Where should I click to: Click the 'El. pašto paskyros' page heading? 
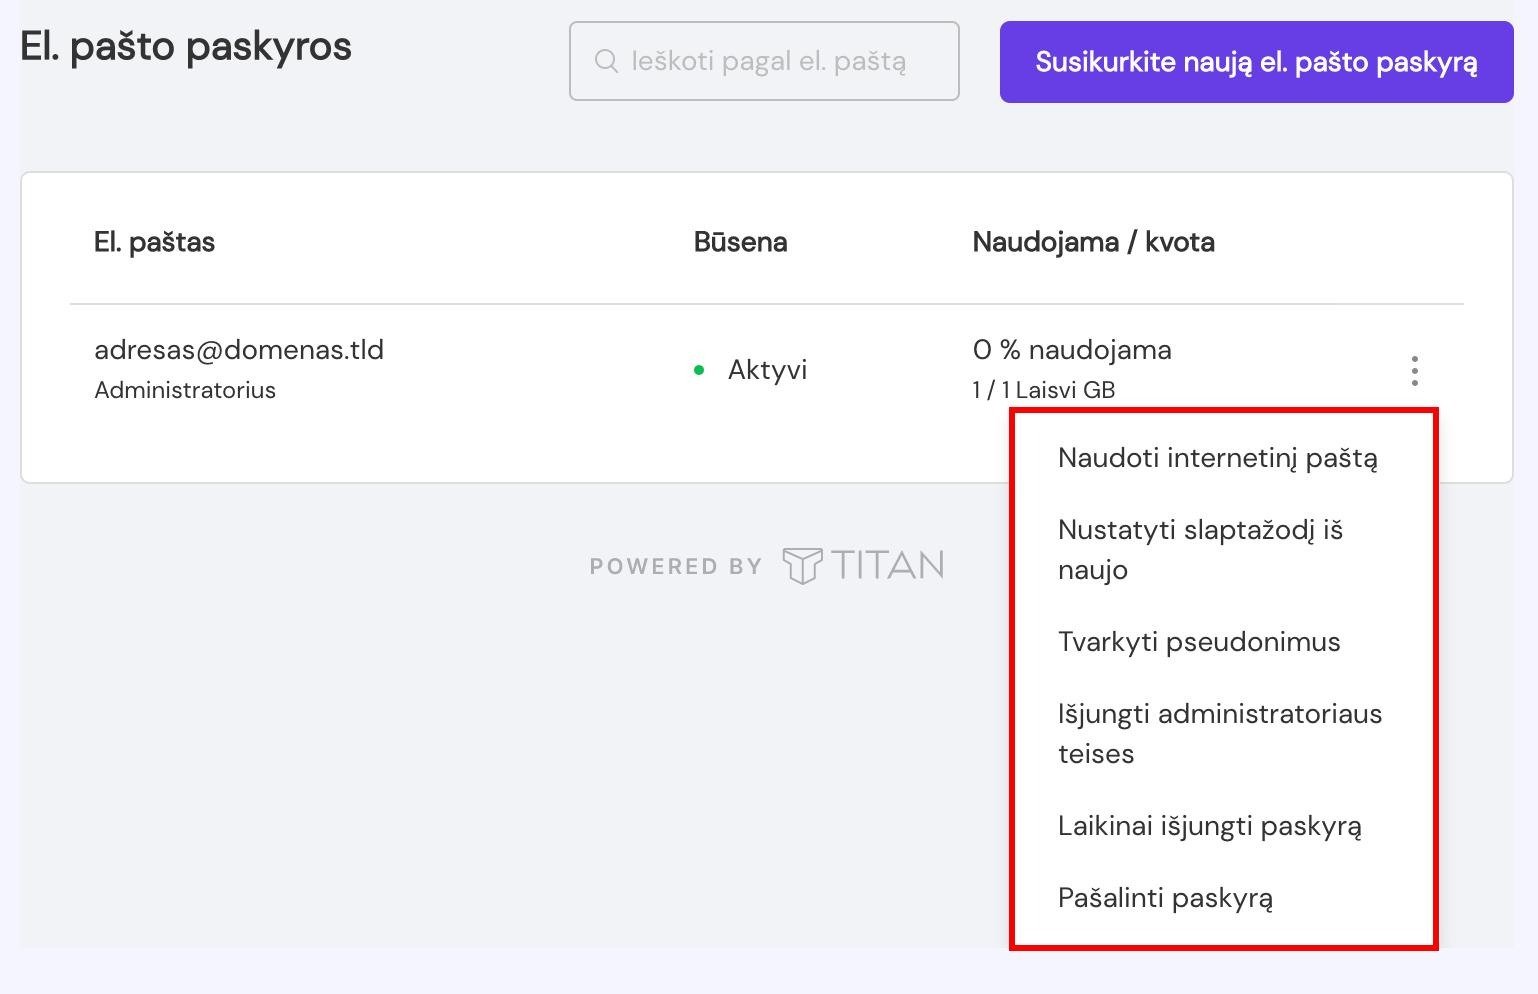[x=186, y=46]
